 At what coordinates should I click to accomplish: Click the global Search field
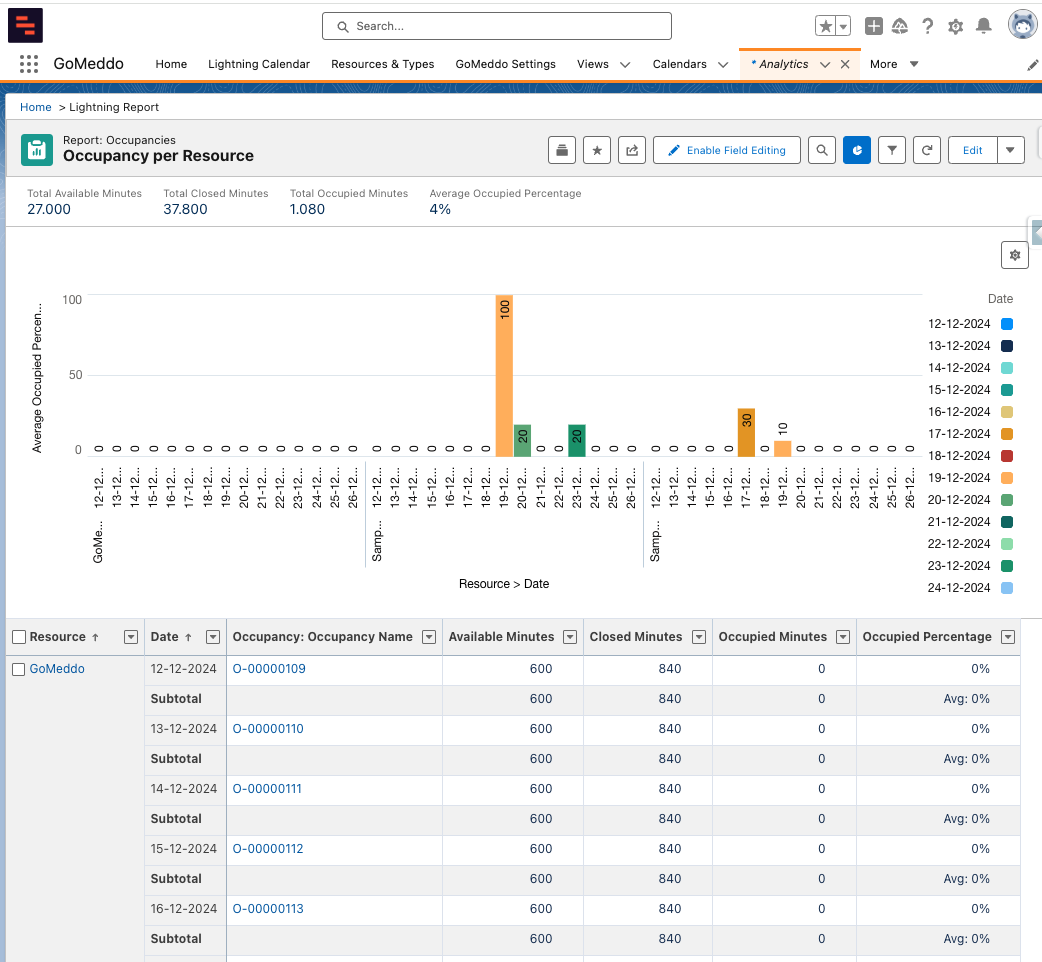496,26
